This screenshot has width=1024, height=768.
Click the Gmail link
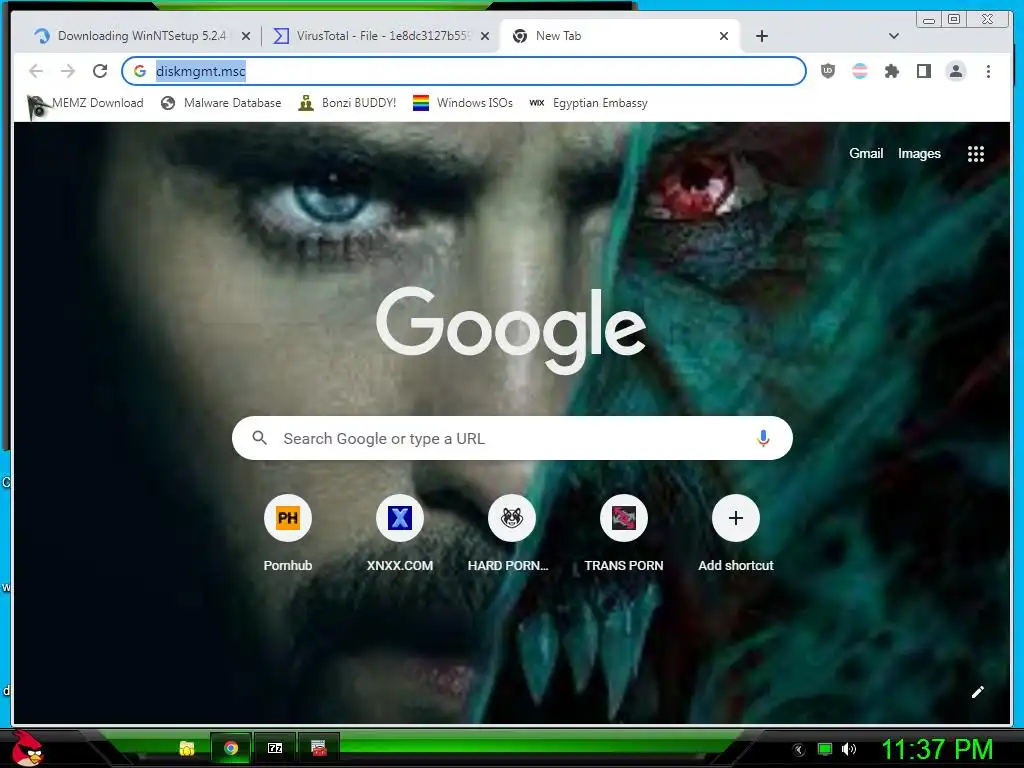coord(866,153)
